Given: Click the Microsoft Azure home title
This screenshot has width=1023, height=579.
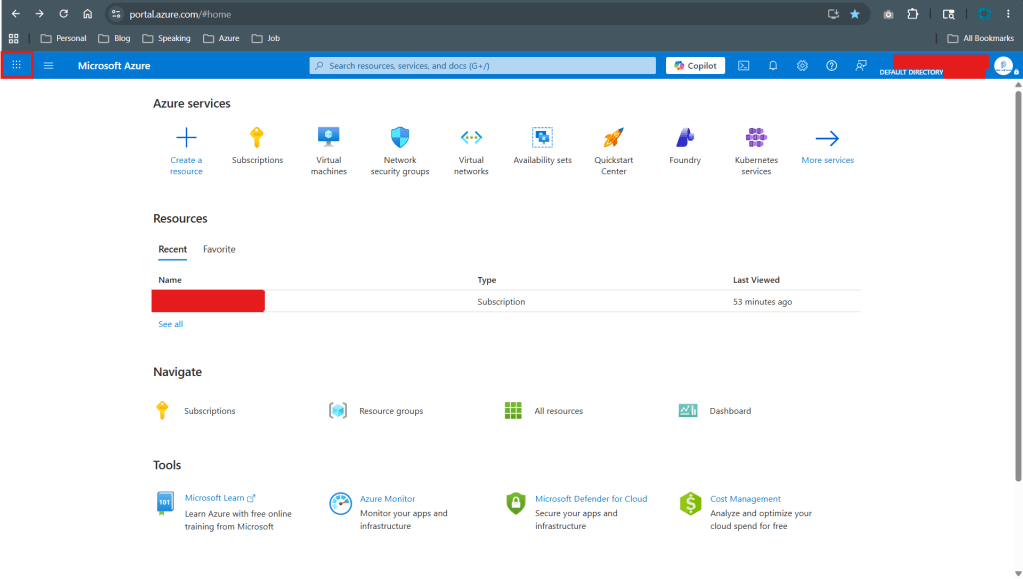Looking at the screenshot, I should [114, 65].
